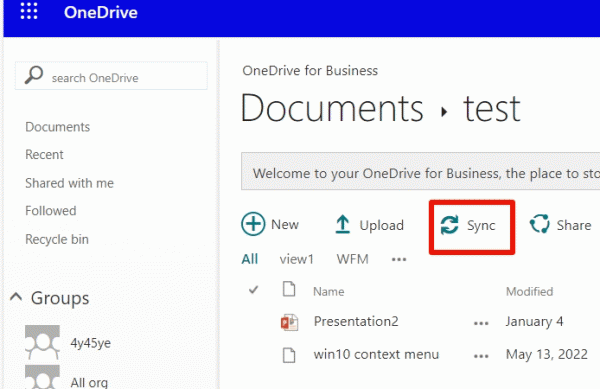Open the Recycle bin
The height and width of the screenshot is (389, 600).
pyautogui.click(x=57, y=239)
